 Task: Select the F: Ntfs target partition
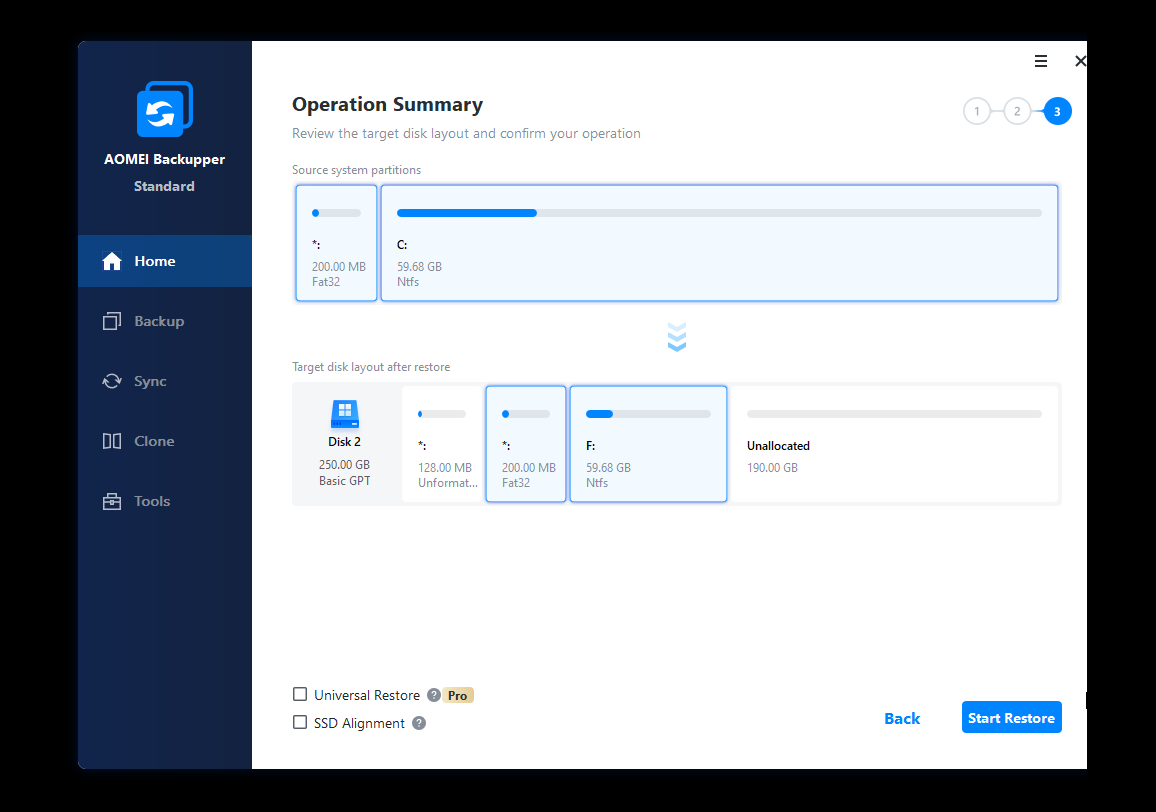coord(648,444)
